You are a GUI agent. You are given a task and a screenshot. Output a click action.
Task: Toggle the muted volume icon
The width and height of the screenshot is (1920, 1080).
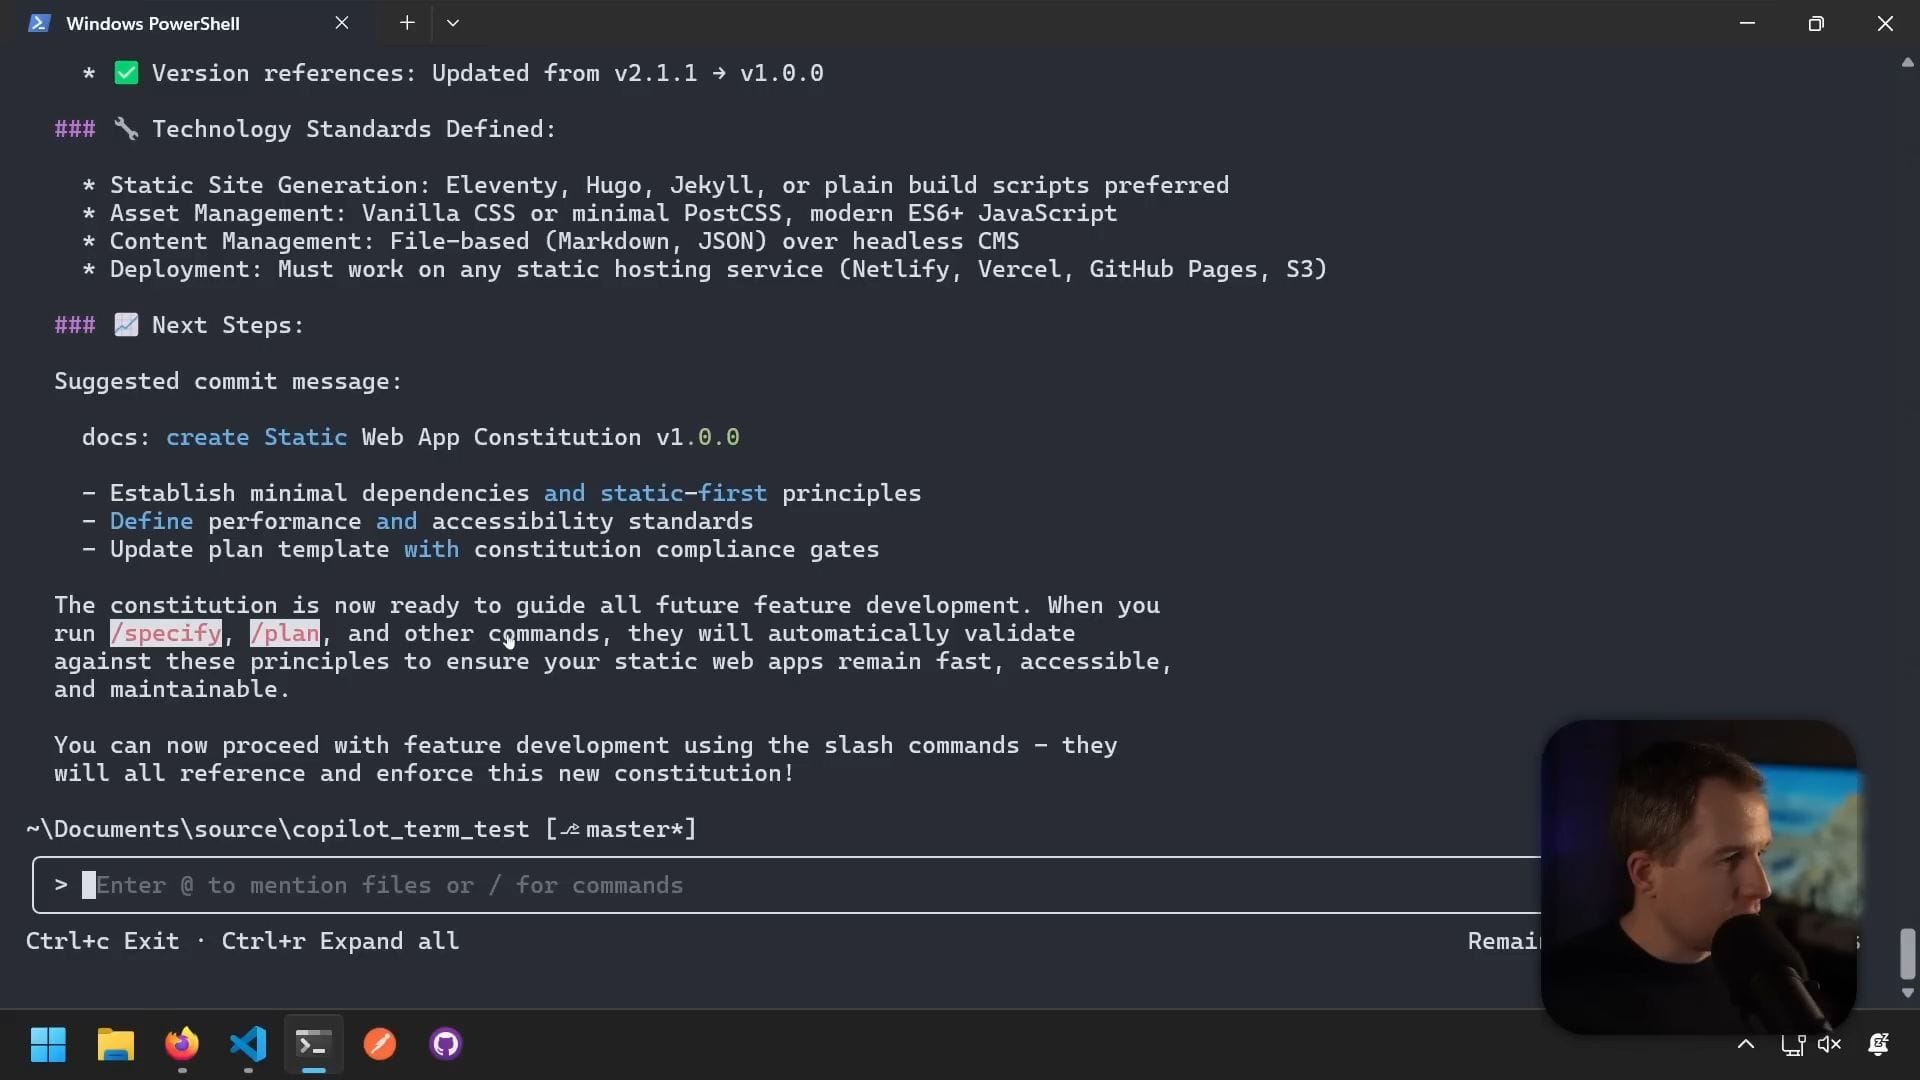click(x=1829, y=1044)
